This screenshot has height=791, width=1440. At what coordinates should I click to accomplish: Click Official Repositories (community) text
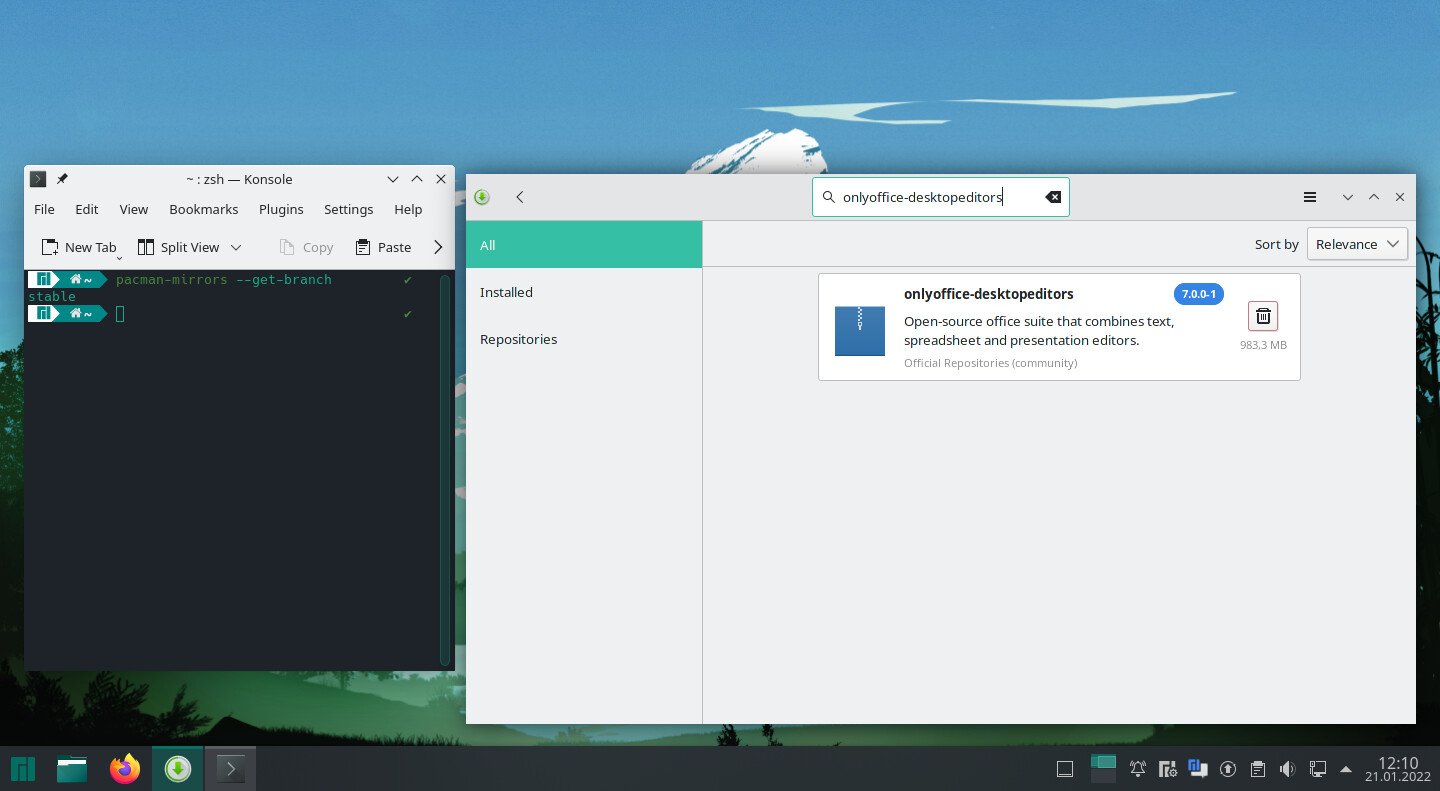(990, 363)
